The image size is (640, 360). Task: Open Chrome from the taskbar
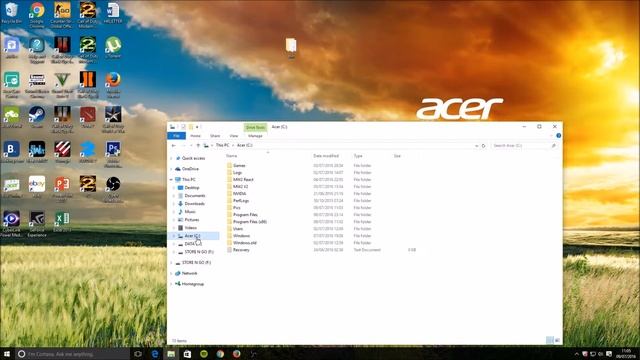[220, 354]
